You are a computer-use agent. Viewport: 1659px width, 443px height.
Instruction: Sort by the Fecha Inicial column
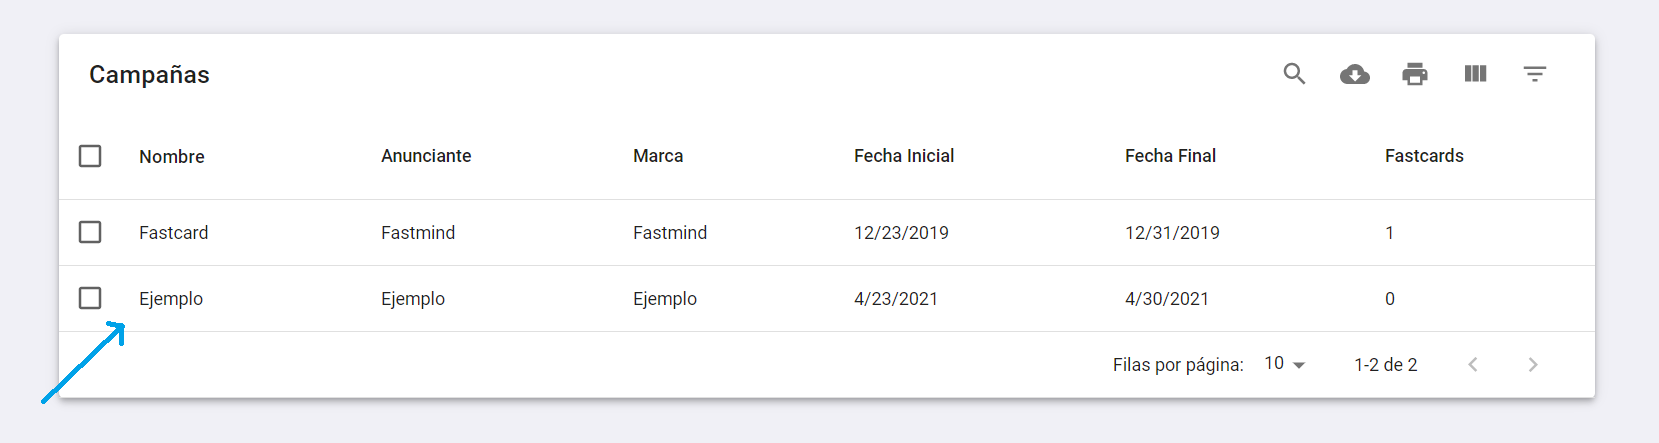click(904, 156)
